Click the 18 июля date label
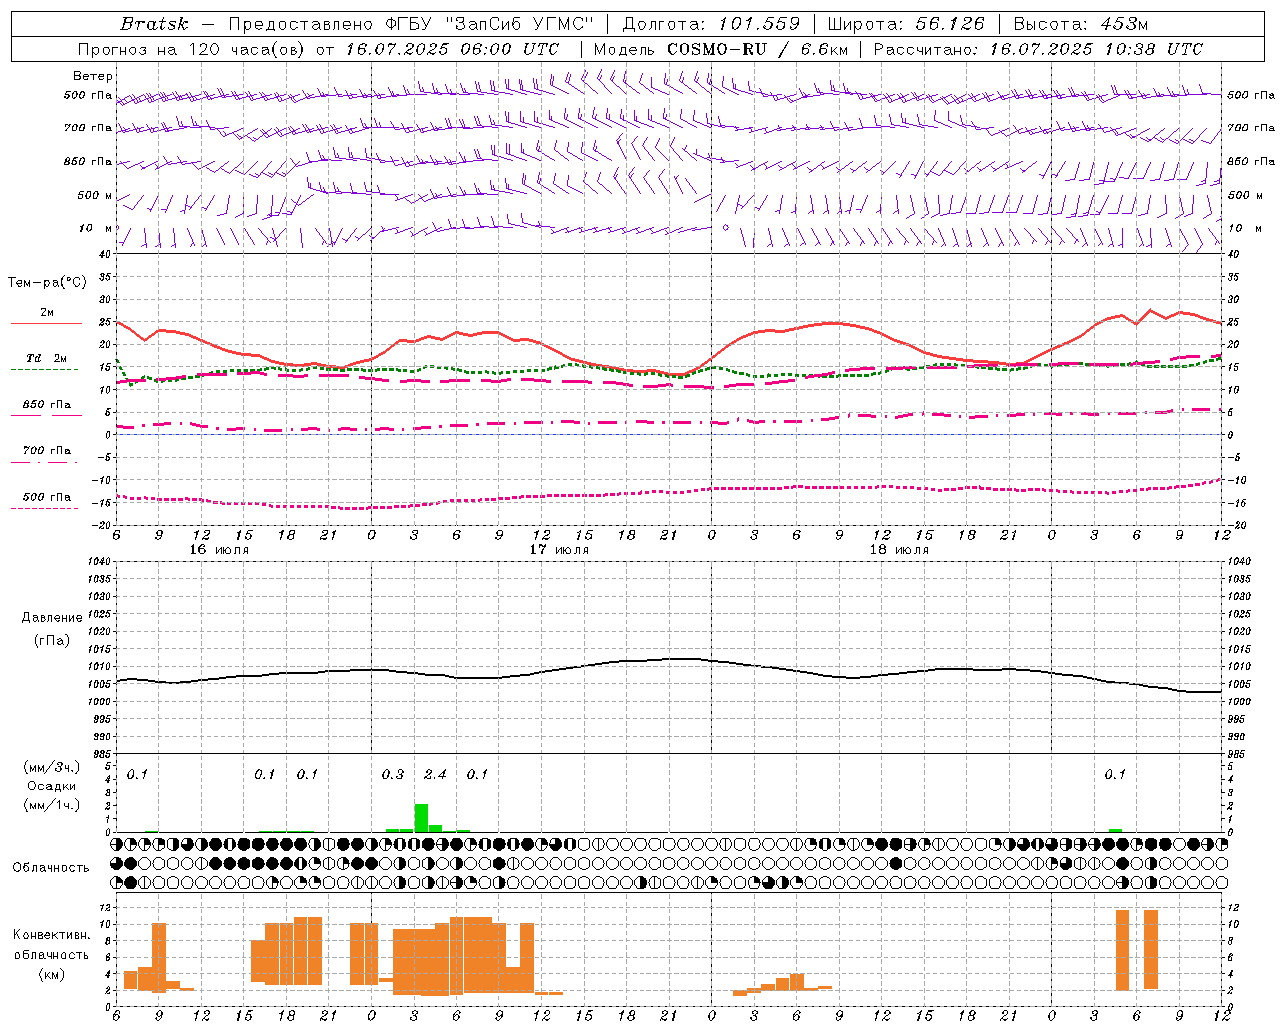The width and height of the screenshot is (1280, 1024). point(899,550)
